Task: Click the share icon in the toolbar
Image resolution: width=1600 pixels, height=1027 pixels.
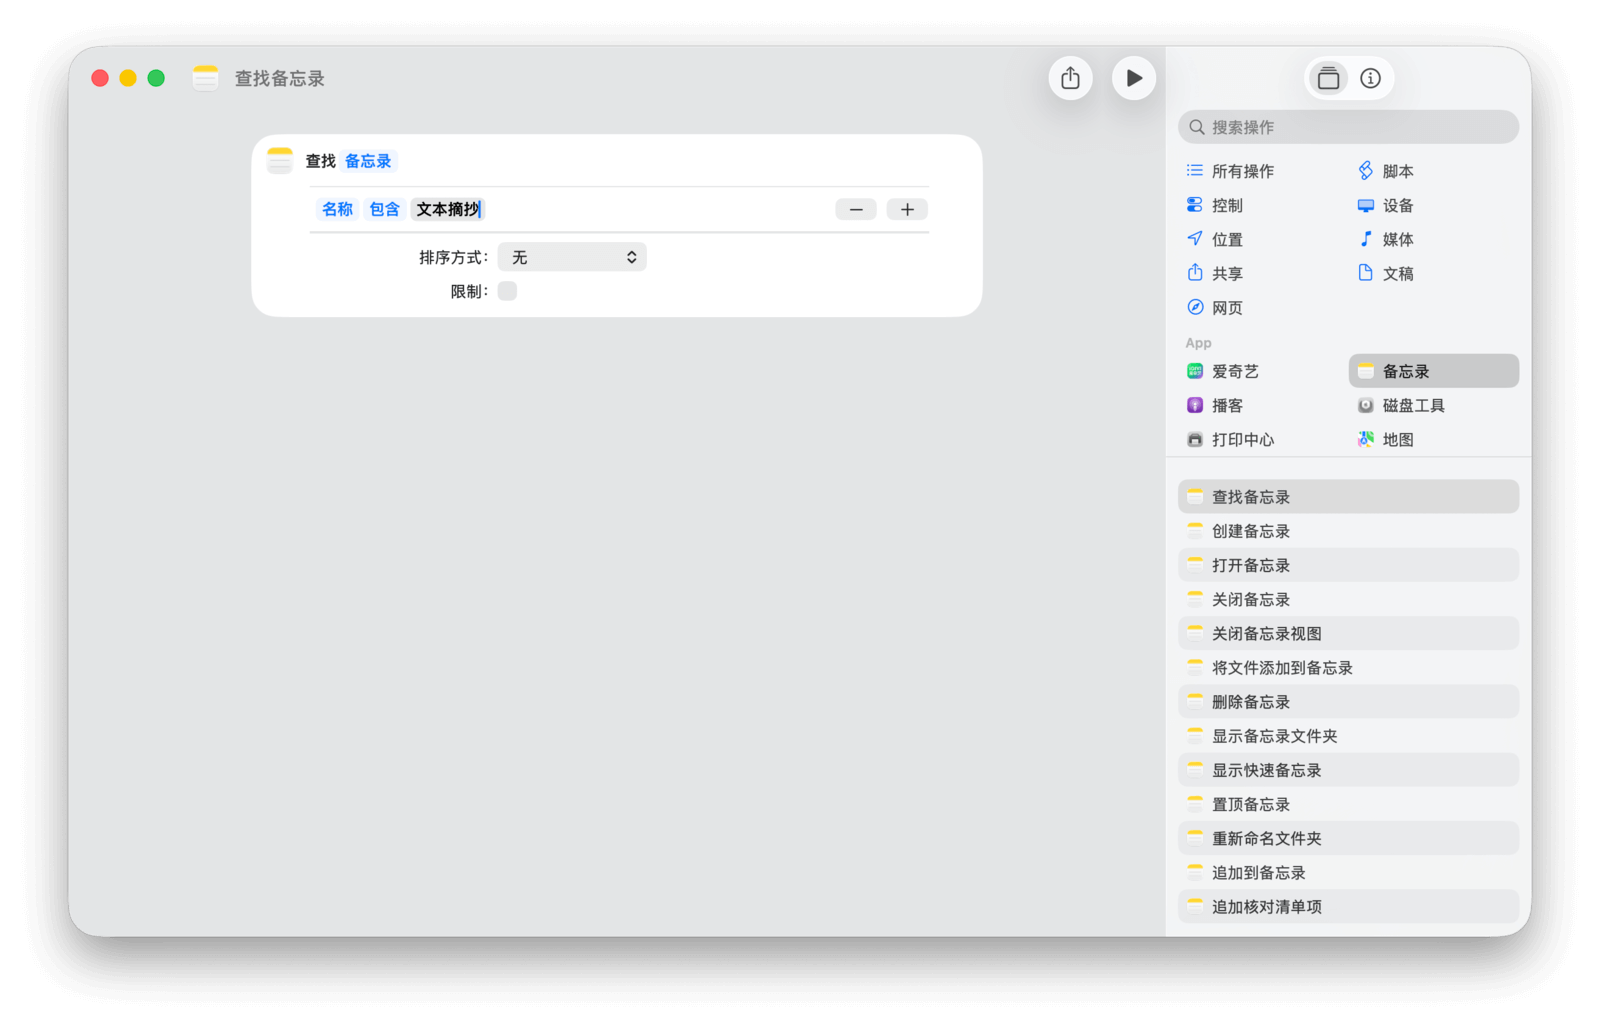Action: click(1070, 78)
